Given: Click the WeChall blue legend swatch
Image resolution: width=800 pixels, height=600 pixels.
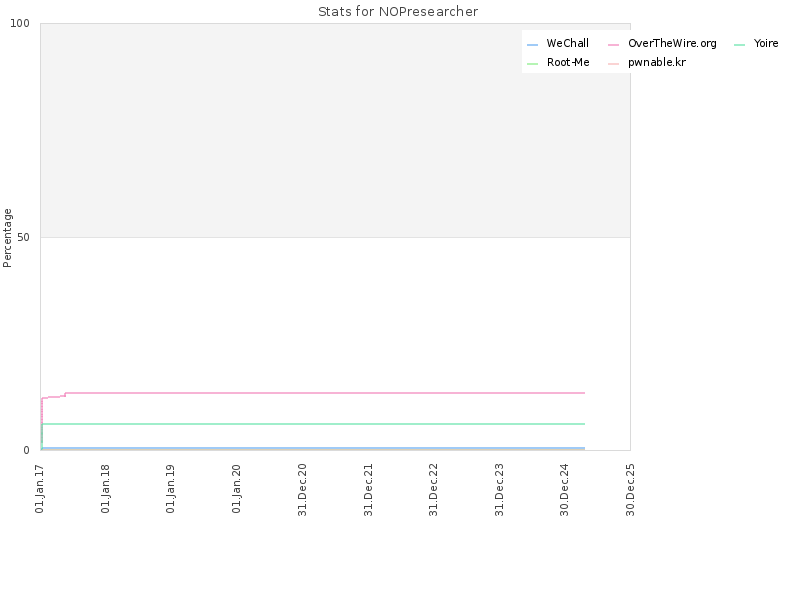Looking at the screenshot, I should 532,45.
